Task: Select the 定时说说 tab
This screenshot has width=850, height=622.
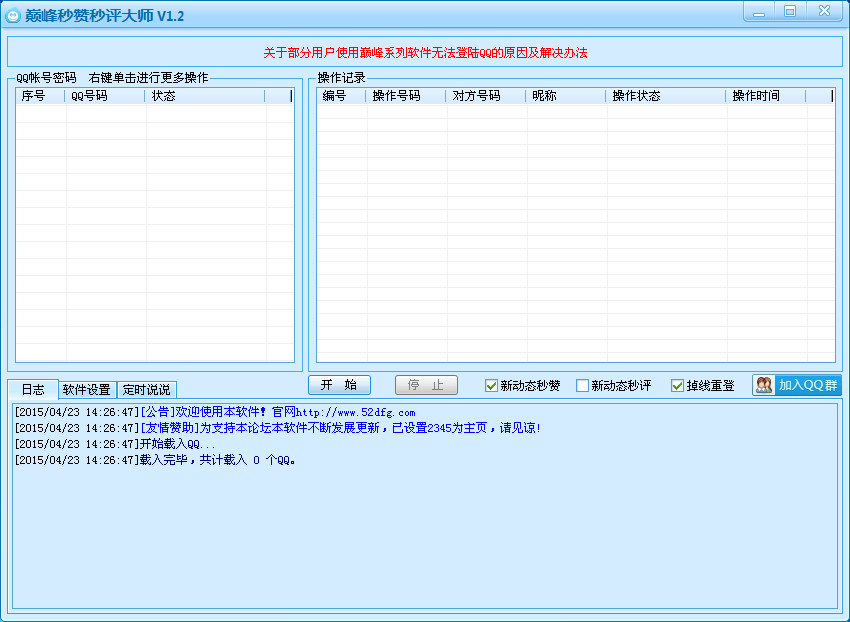Action: point(146,390)
